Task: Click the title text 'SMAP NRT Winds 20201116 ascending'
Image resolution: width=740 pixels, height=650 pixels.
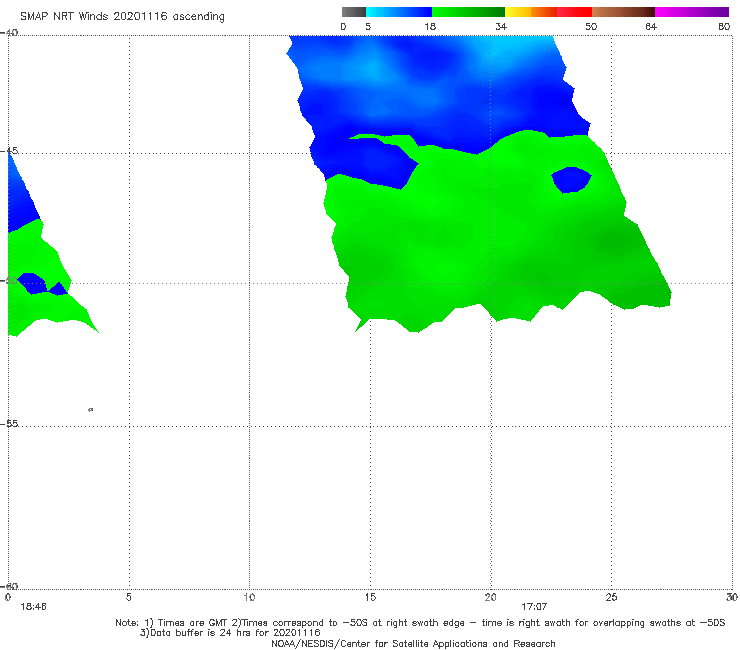Action: [122, 17]
